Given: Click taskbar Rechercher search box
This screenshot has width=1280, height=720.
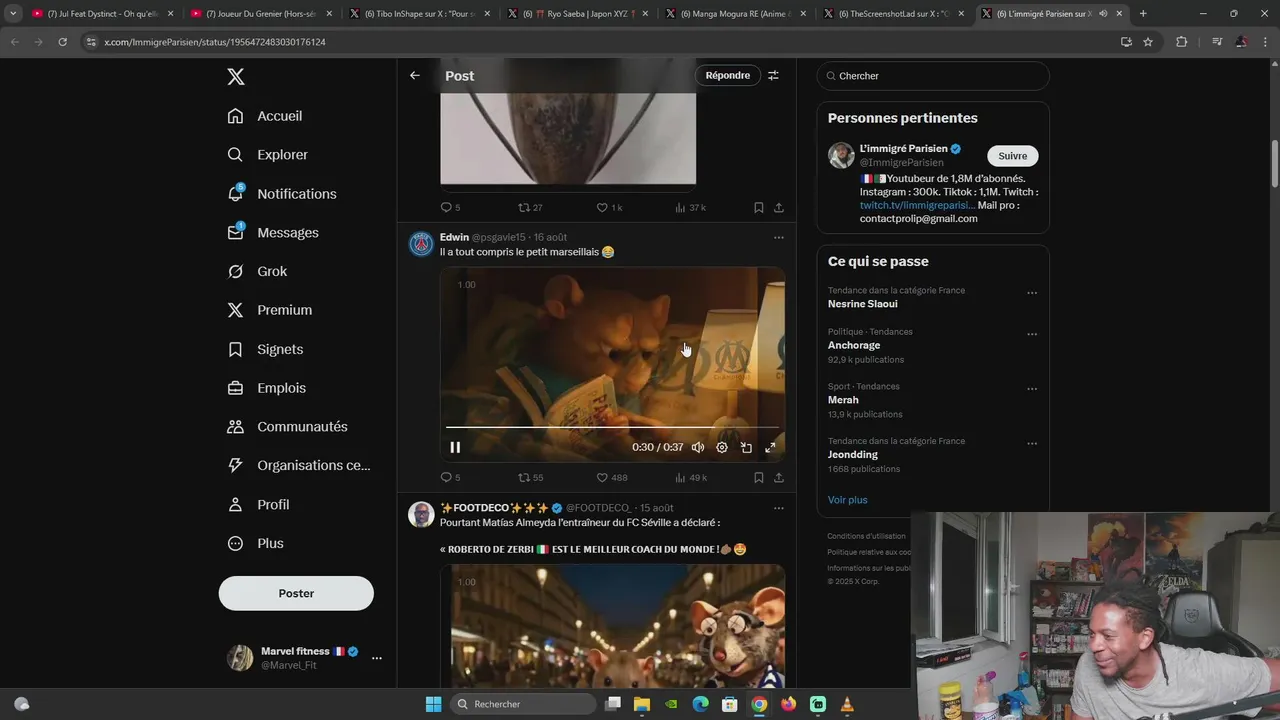Looking at the screenshot, I should pos(523,704).
